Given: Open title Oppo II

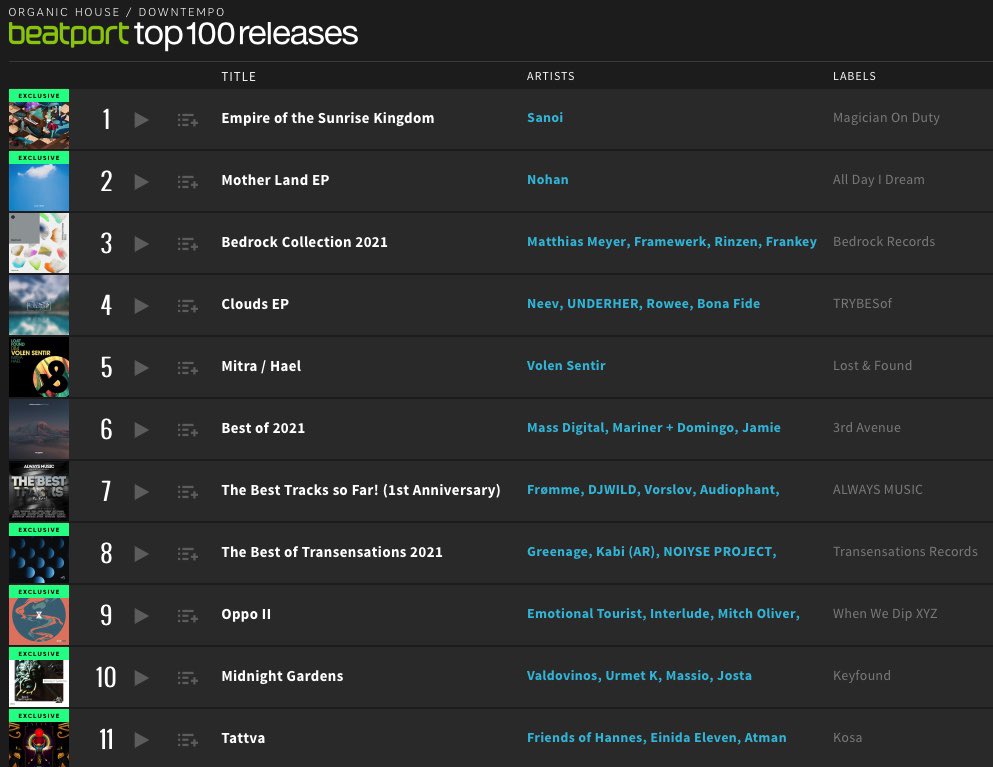Looking at the screenshot, I should 246,614.
